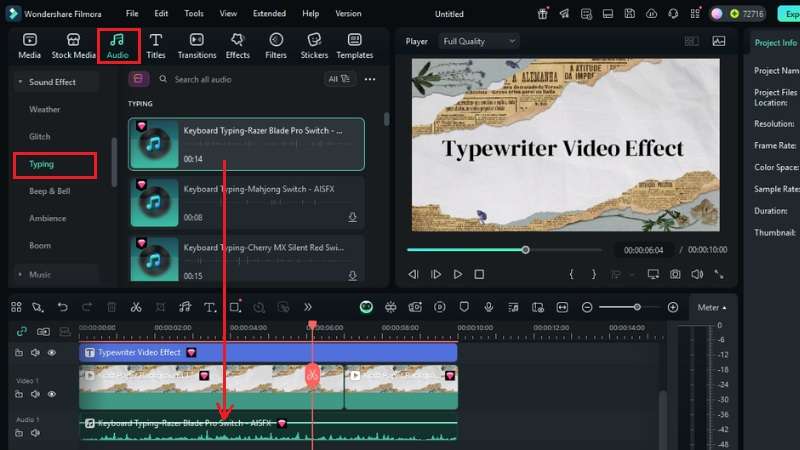The height and width of the screenshot is (450, 800).
Task: Click the Search all audio field
Action: [237, 80]
